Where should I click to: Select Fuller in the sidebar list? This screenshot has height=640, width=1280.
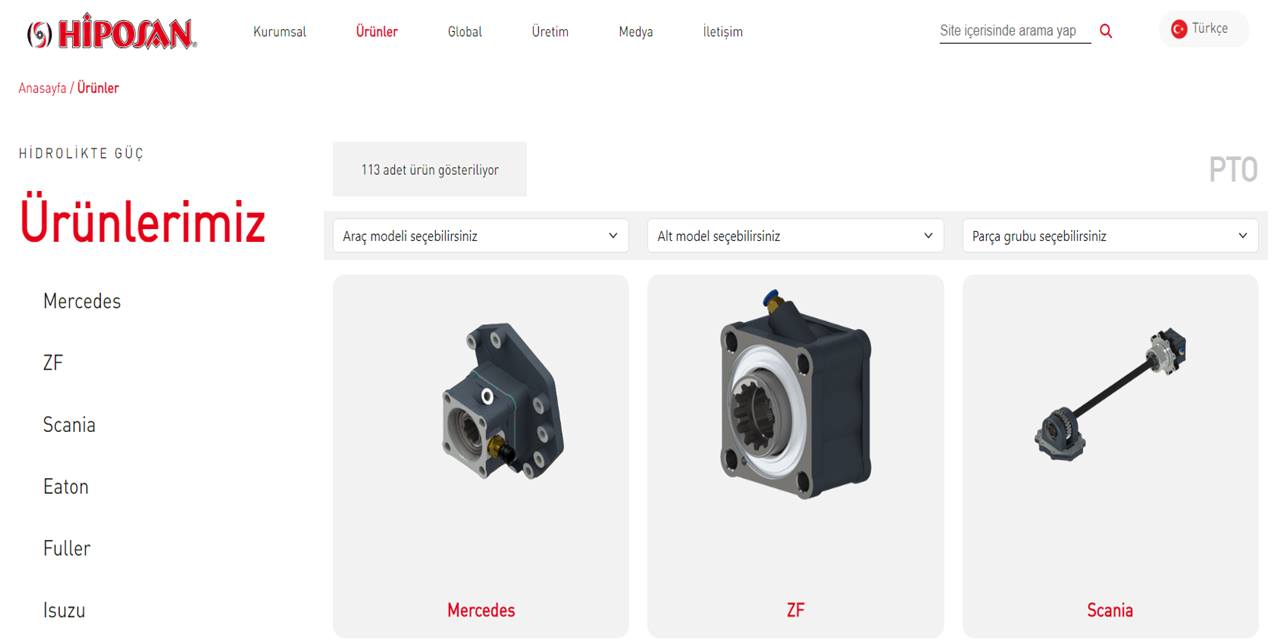click(x=67, y=549)
